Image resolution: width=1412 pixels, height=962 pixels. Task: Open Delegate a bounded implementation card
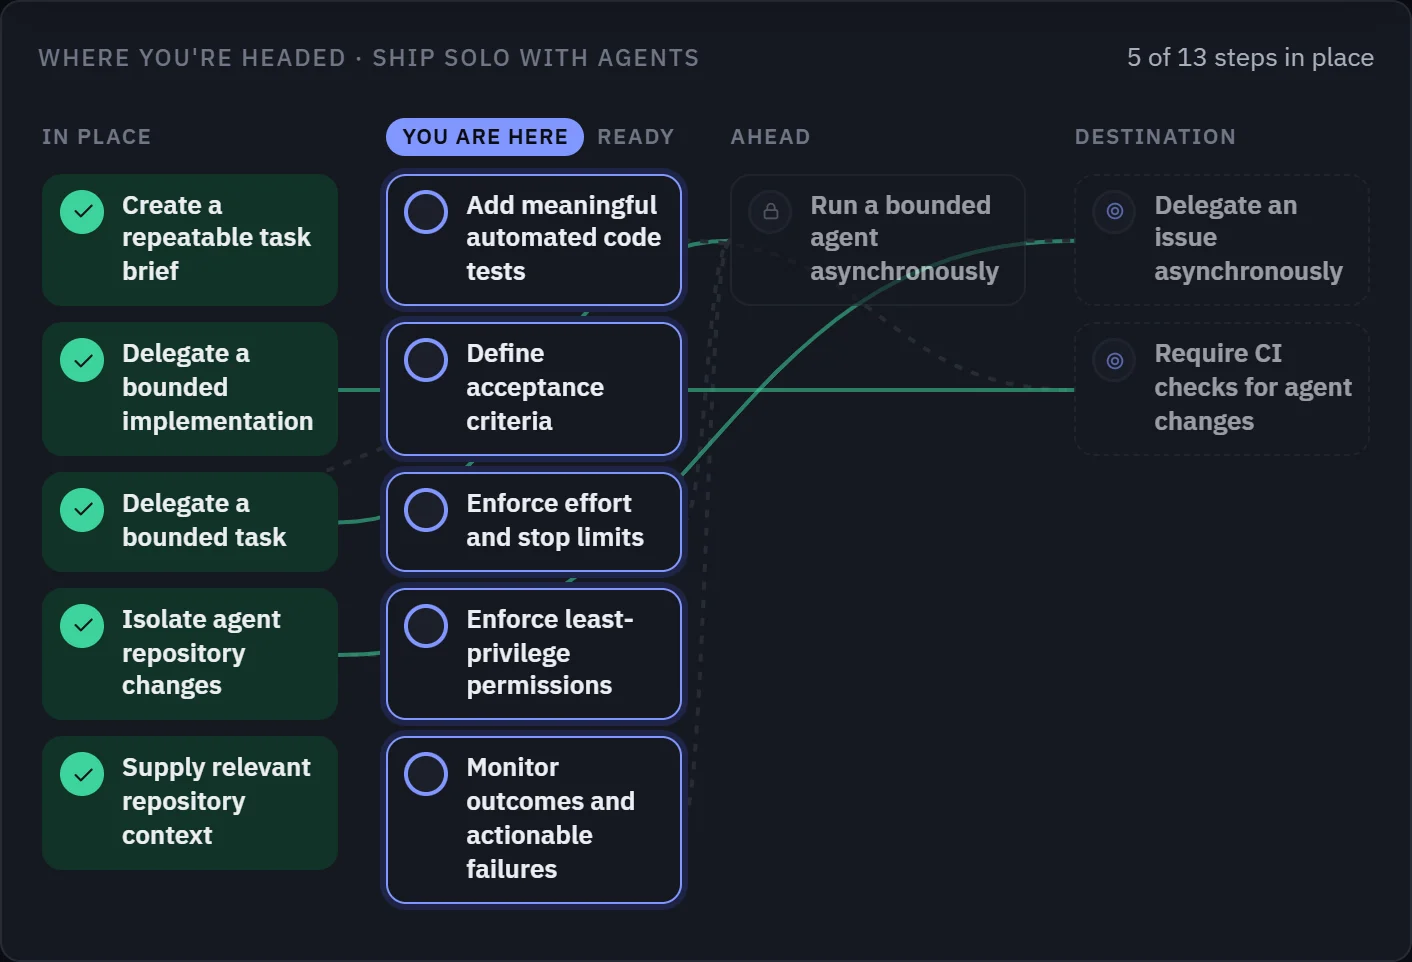tap(190, 389)
